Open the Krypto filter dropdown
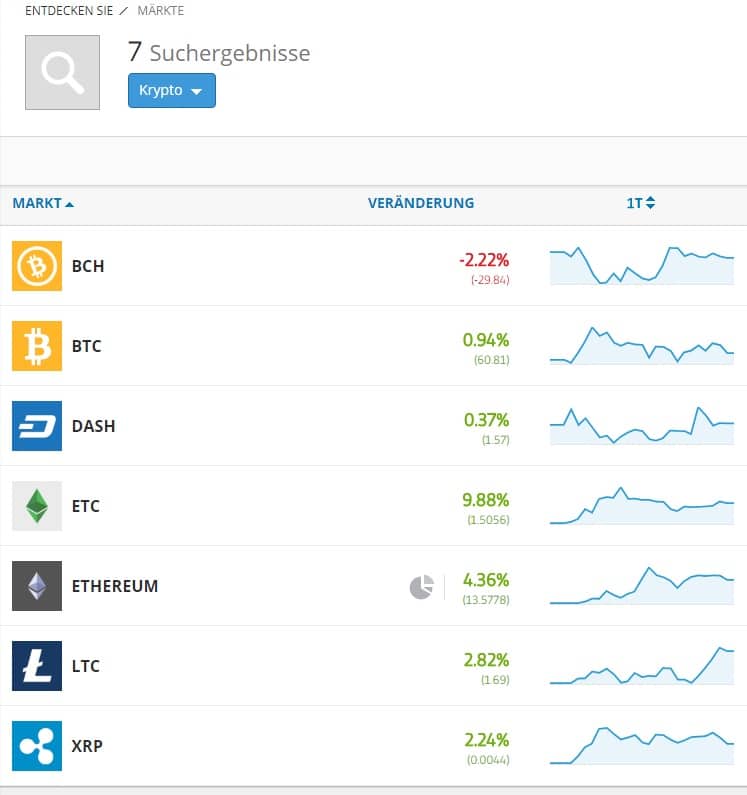Viewport: 747px width, 795px height. click(171, 90)
